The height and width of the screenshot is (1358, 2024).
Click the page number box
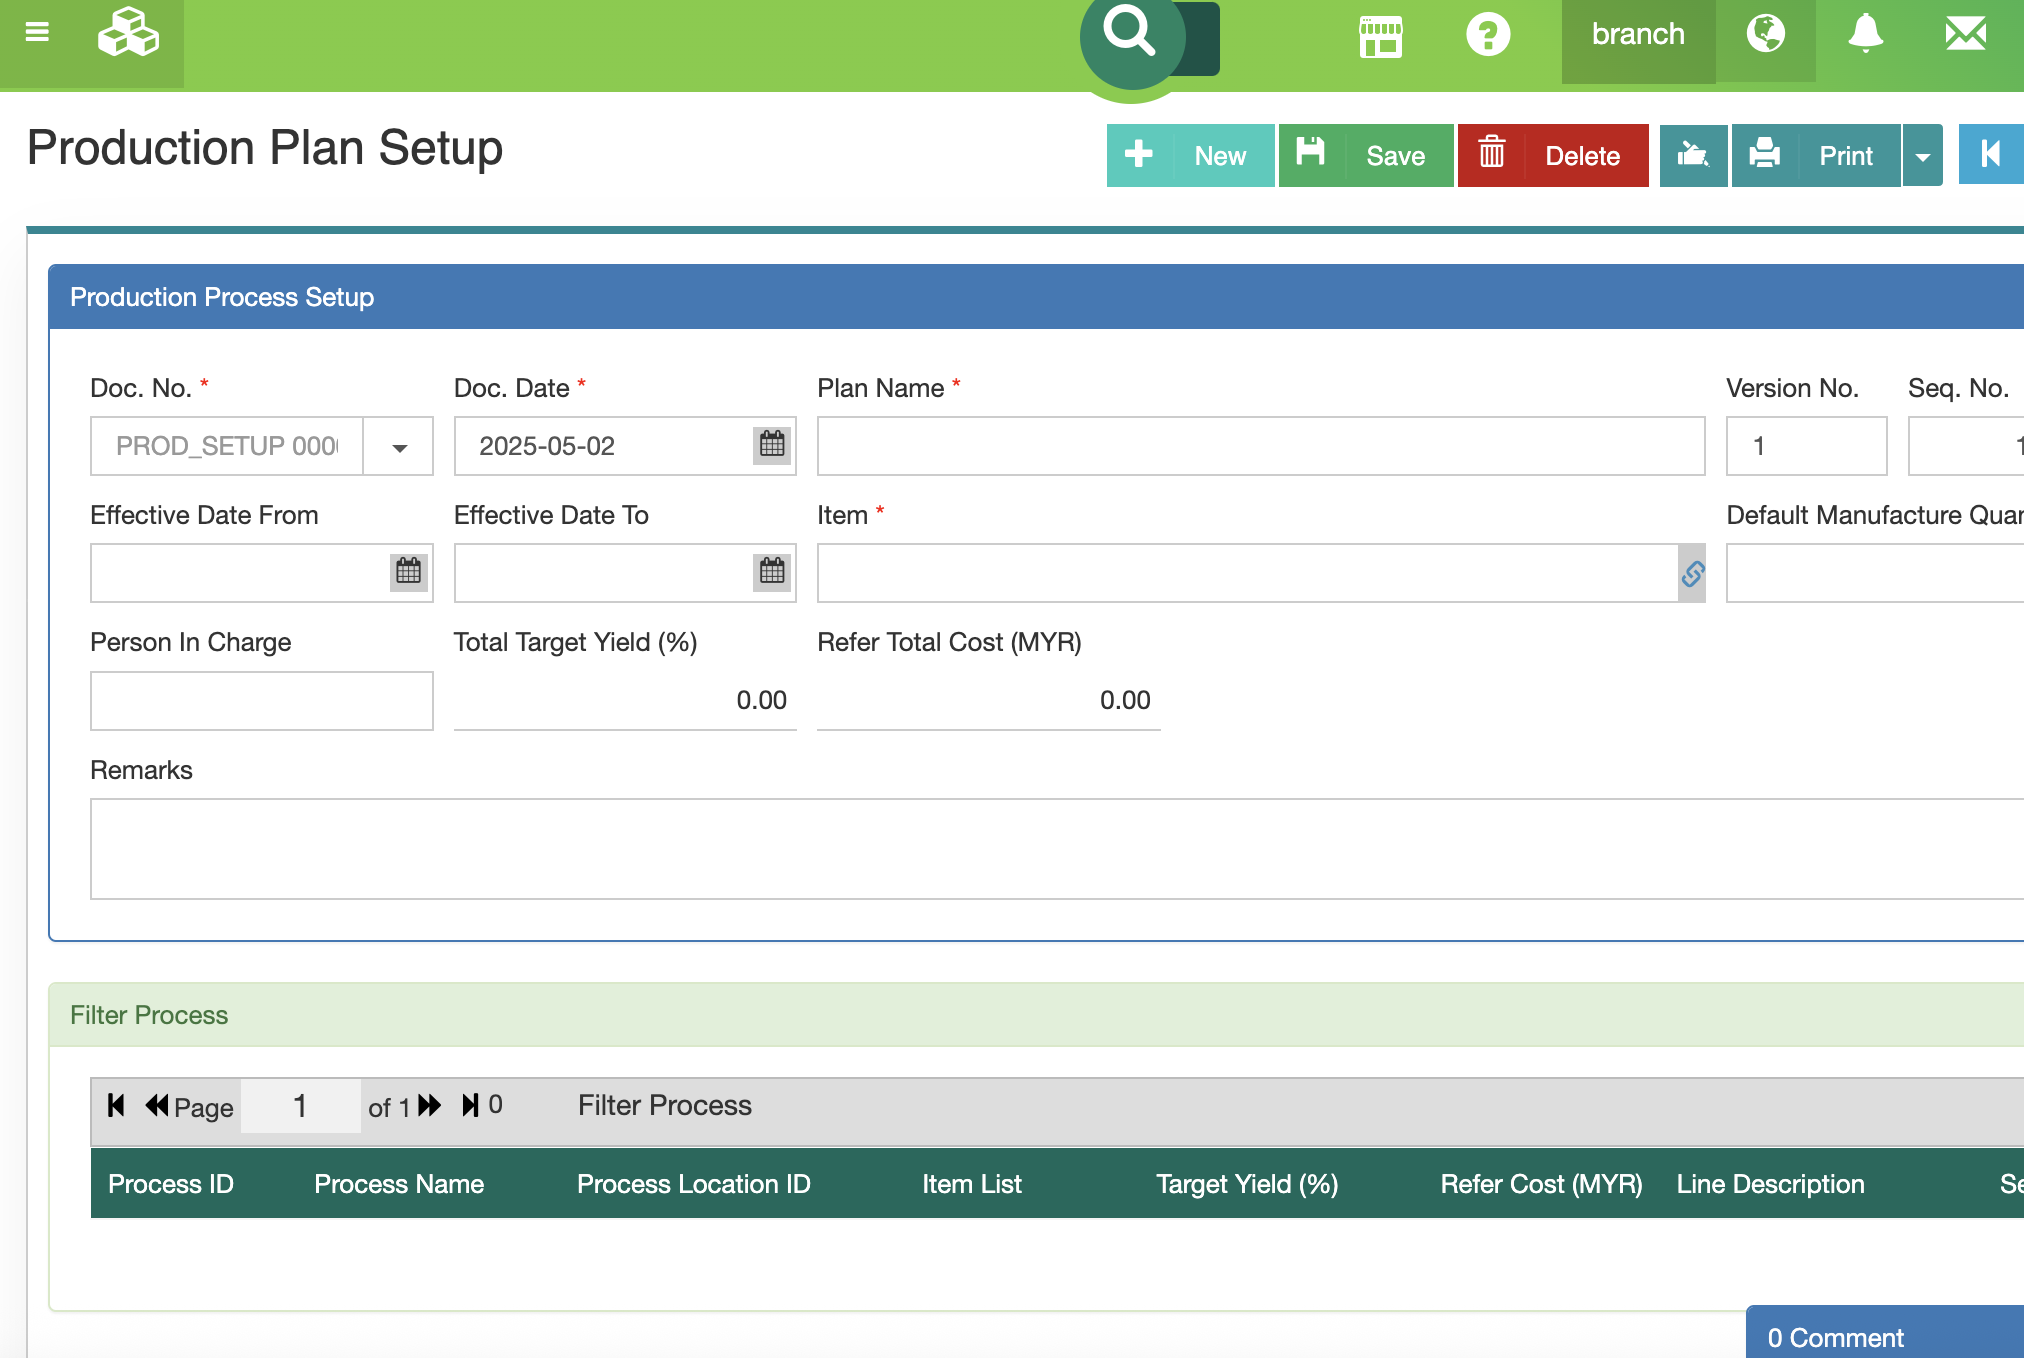point(301,1106)
